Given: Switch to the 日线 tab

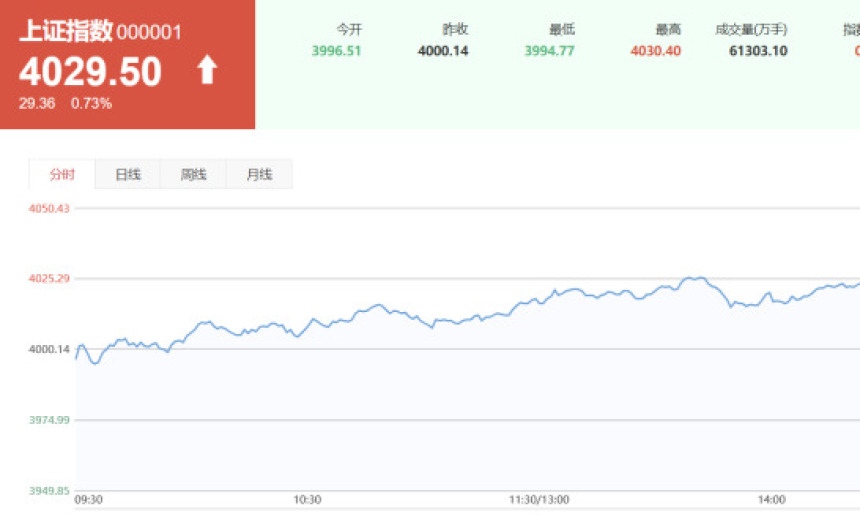Looking at the screenshot, I should tap(128, 175).
